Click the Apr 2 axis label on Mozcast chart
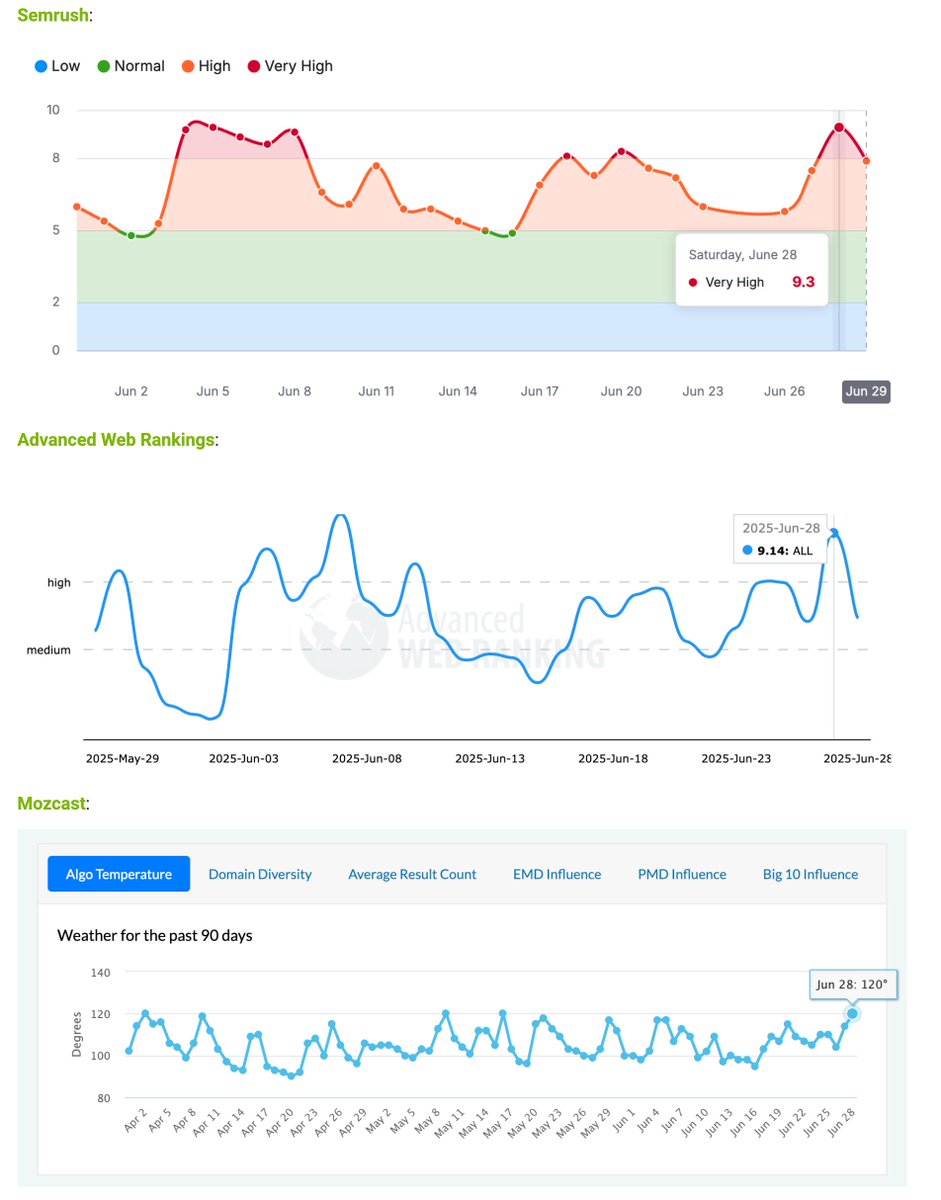The width and height of the screenshot is (941, 1200). tap(136, 1120)
